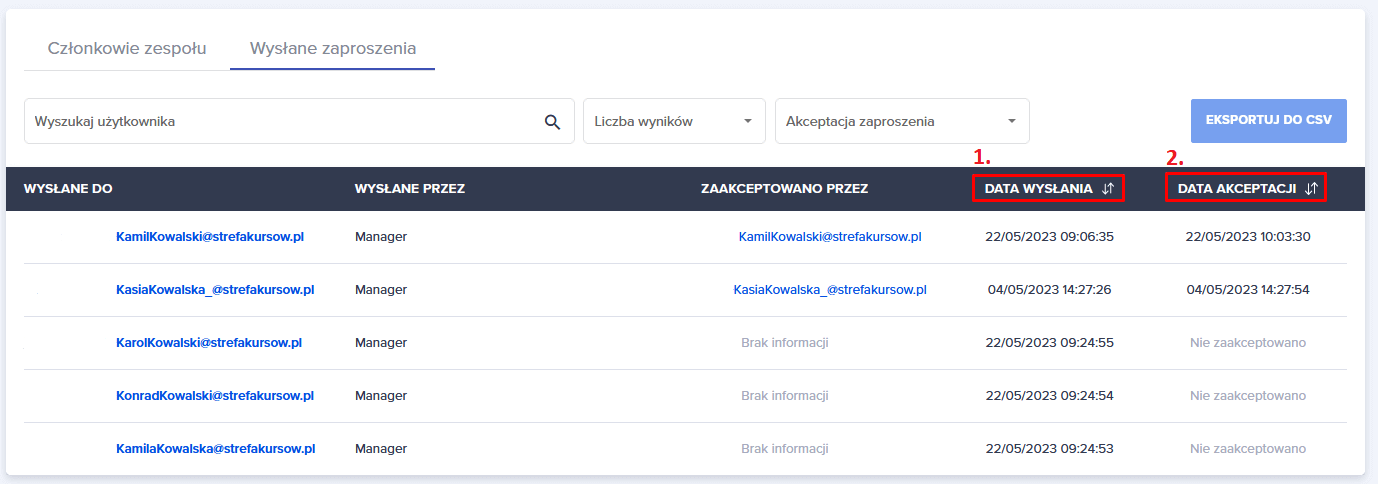The image size is (1378, 484).
Task: Click the Data wysłania column header
Action: (1038, 188)
